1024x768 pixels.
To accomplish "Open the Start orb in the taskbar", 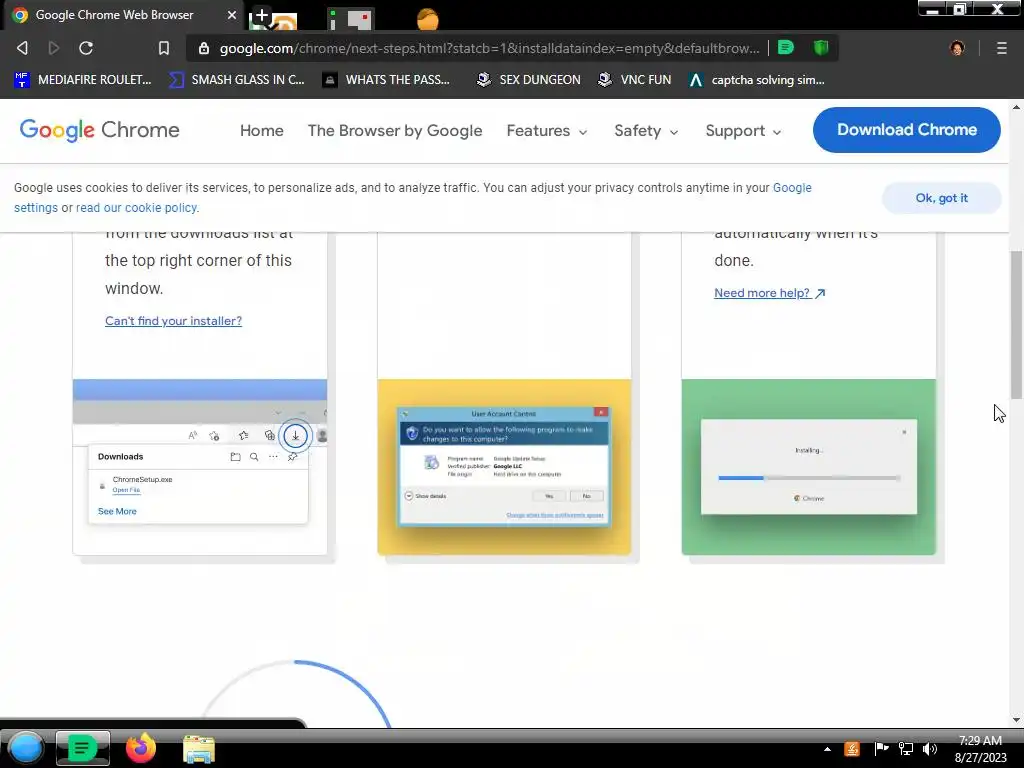I will click(26, 748).
